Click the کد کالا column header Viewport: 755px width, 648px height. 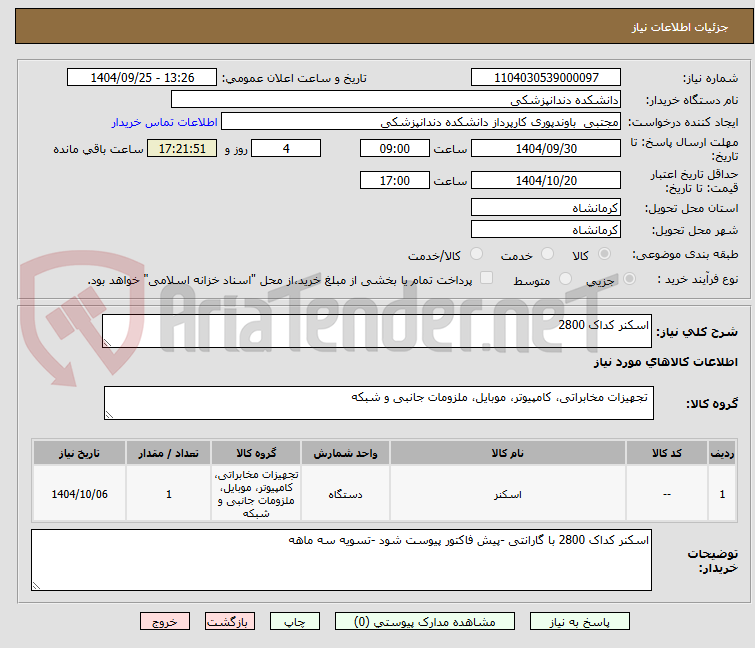(666, 453)
